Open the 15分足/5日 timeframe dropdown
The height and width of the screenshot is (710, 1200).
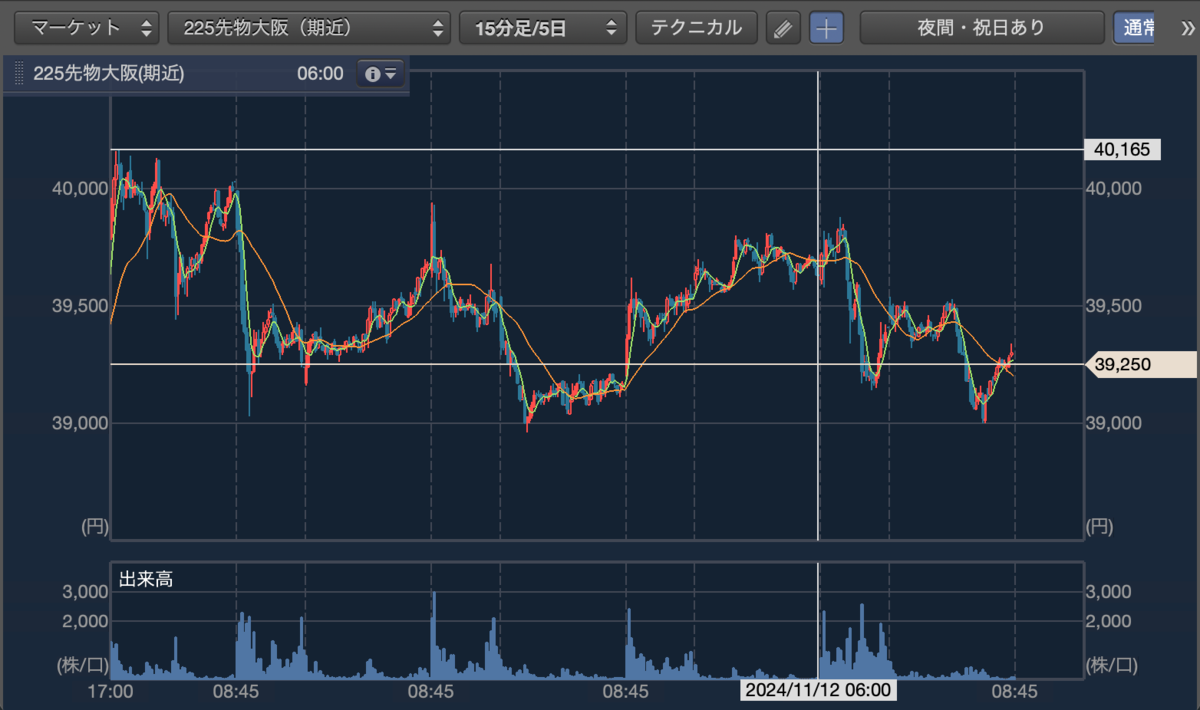tap(543, 28)
